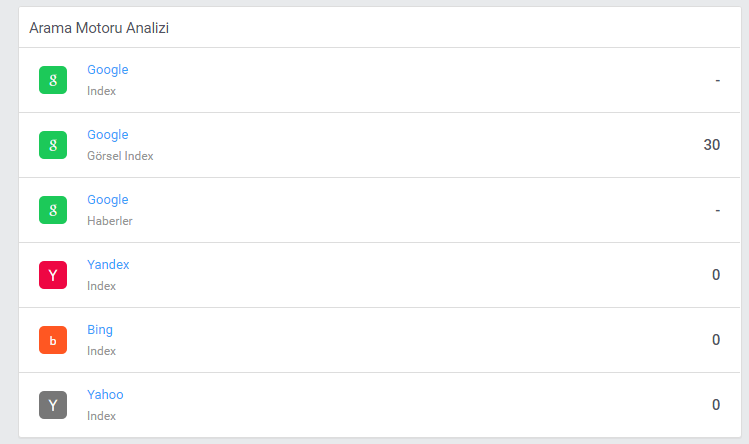Open the Google link above Haberler
Viewport: 749px width, 444px height.
click(107, 200)
